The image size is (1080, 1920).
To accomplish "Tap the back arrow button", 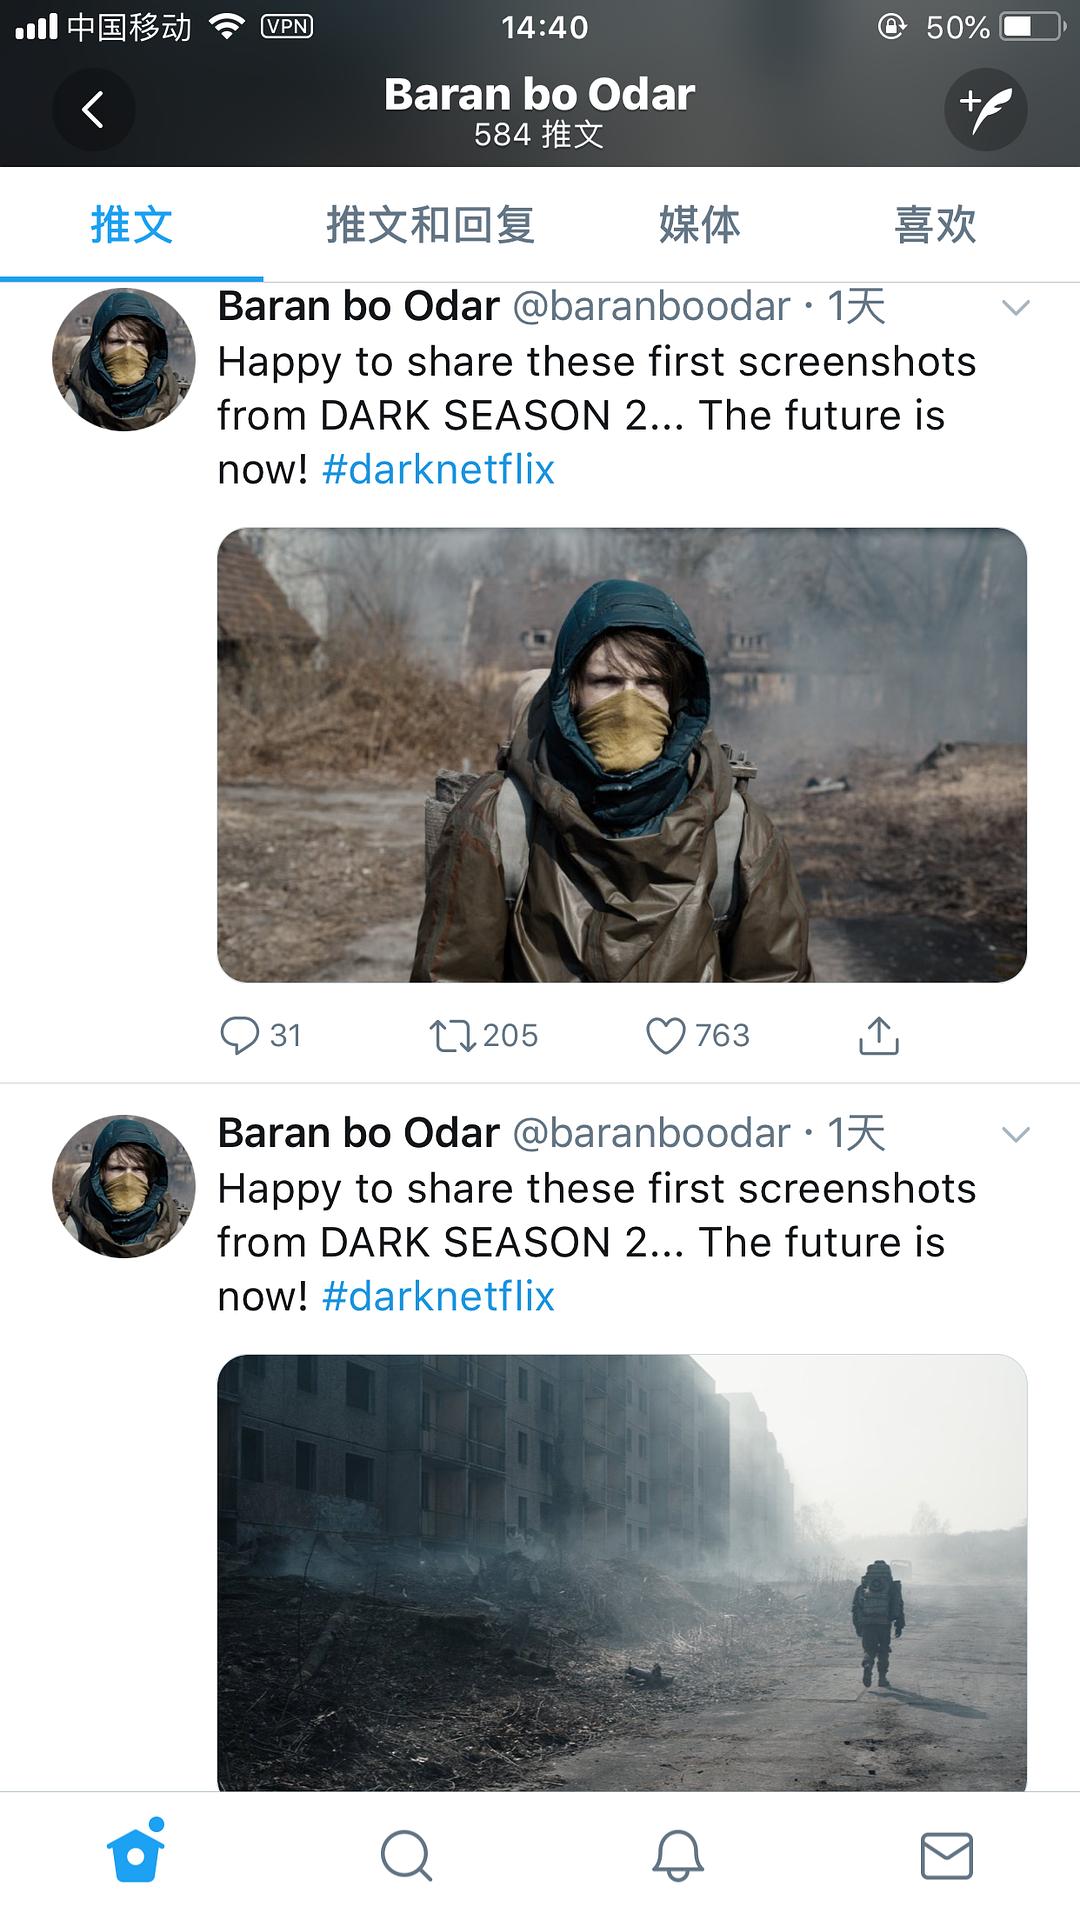I will pos(93,109).
